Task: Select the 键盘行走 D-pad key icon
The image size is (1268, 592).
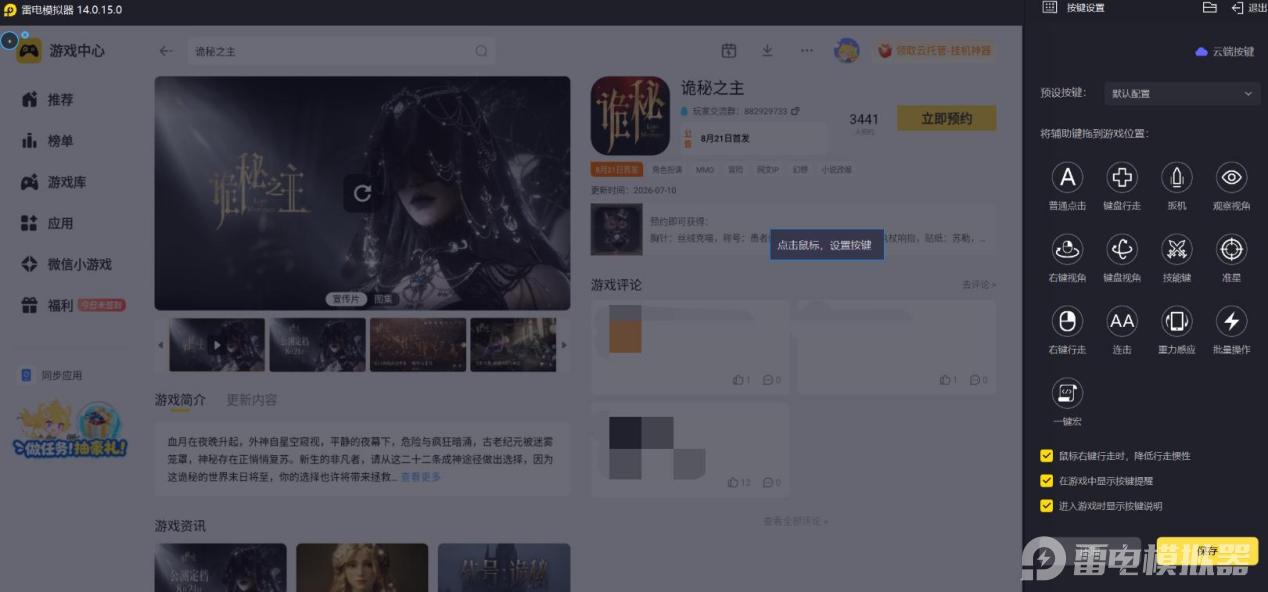Action: [x=1122, y=178]
